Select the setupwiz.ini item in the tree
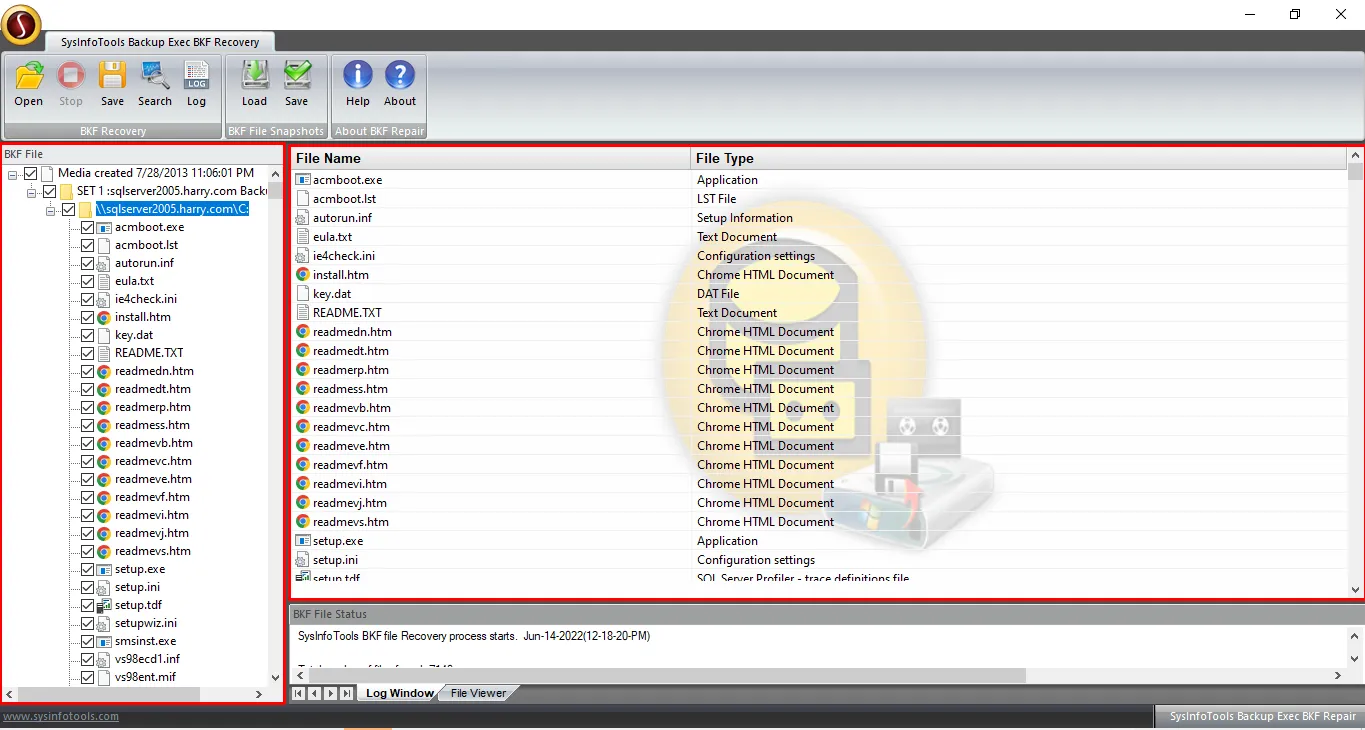The width and height of the screenshot is (1365, 730). point(146,623)
